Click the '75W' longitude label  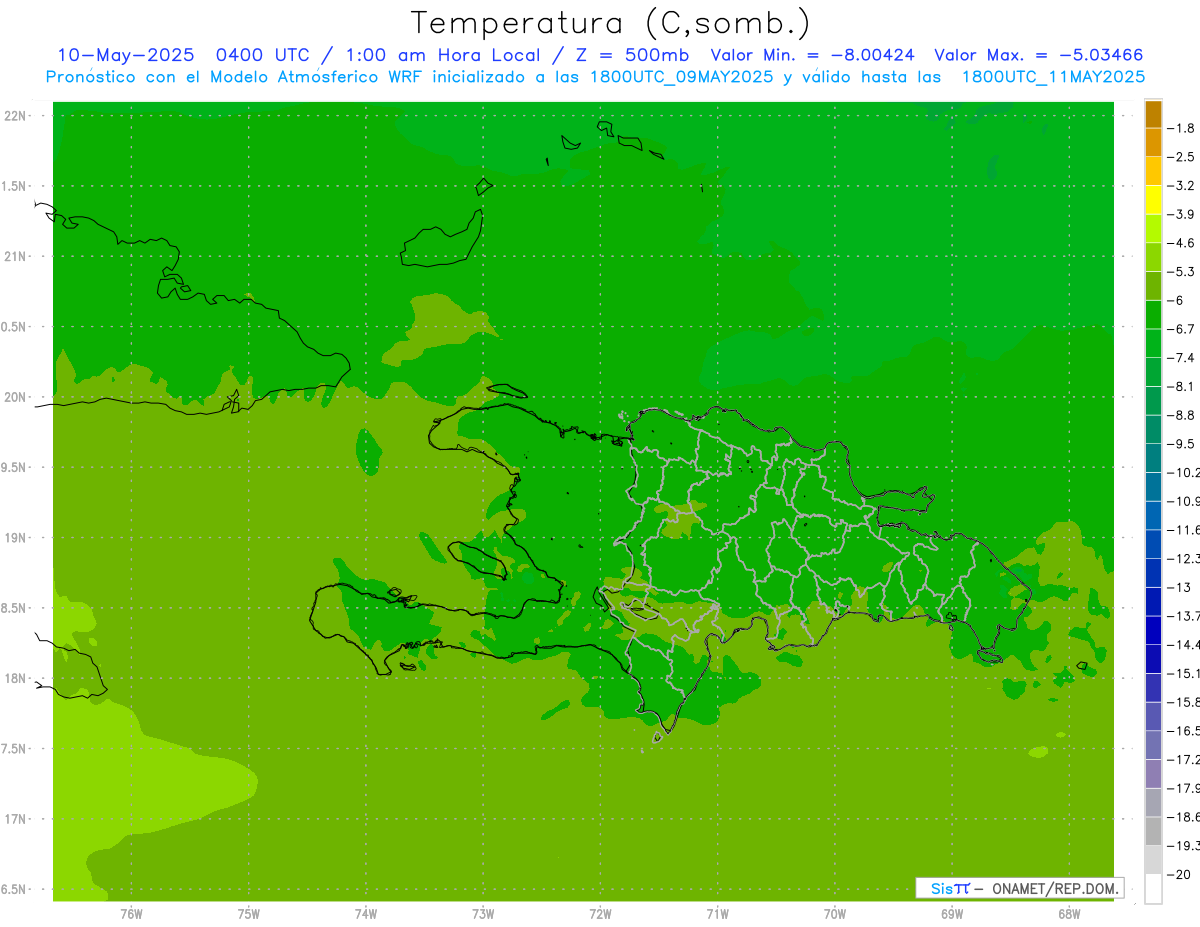[x=249, y=913]
